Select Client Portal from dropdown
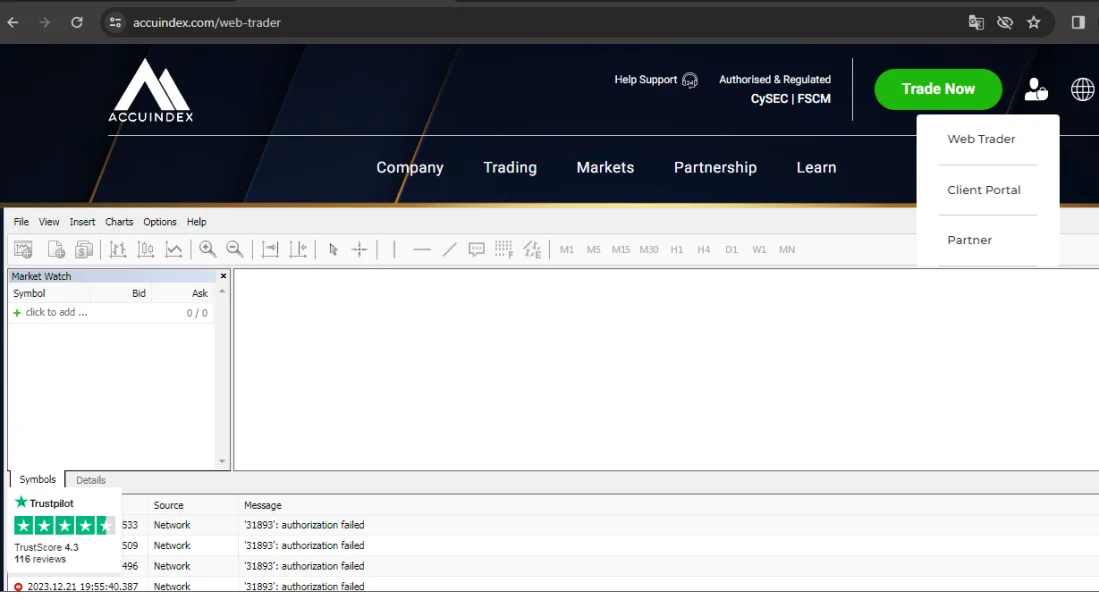1099x600 pixels. tap(984, 190)
